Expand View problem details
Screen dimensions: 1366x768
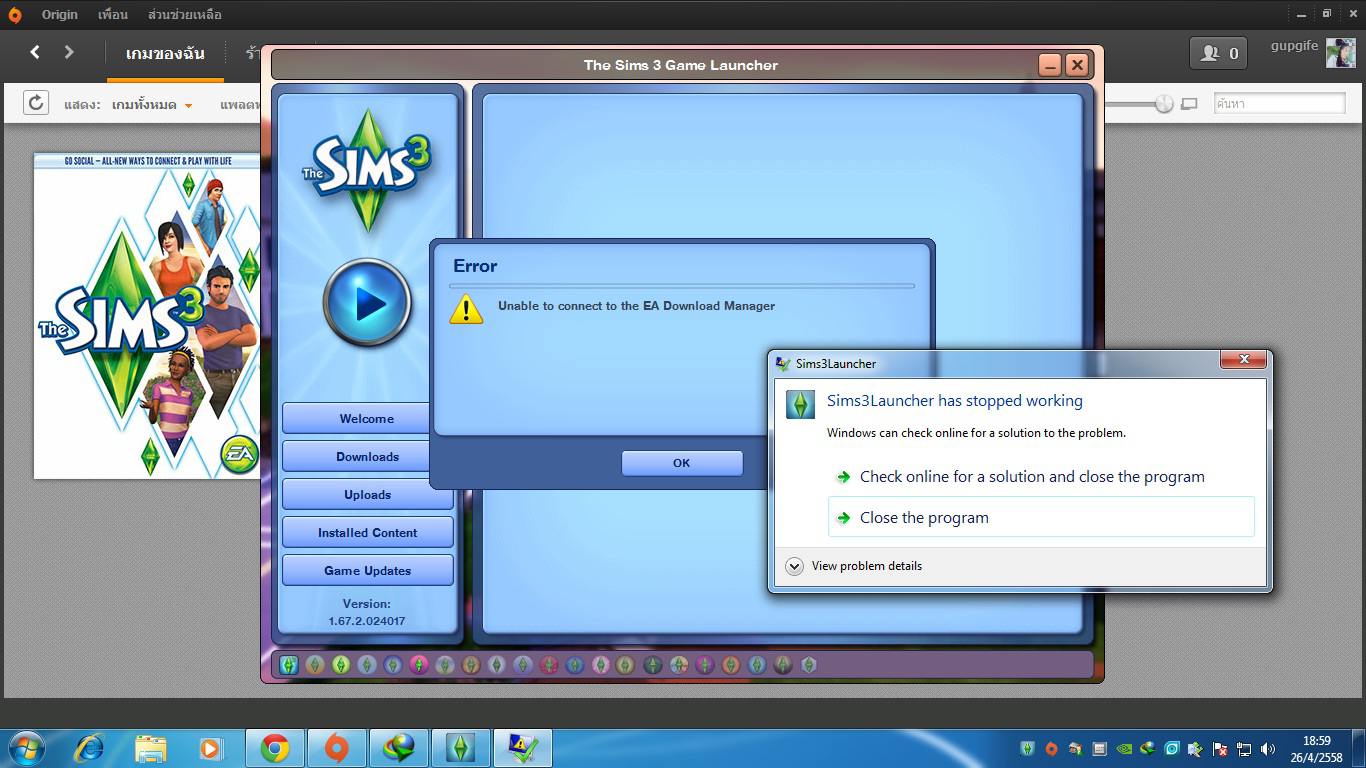pyautogui.click(x=855, y=566)
